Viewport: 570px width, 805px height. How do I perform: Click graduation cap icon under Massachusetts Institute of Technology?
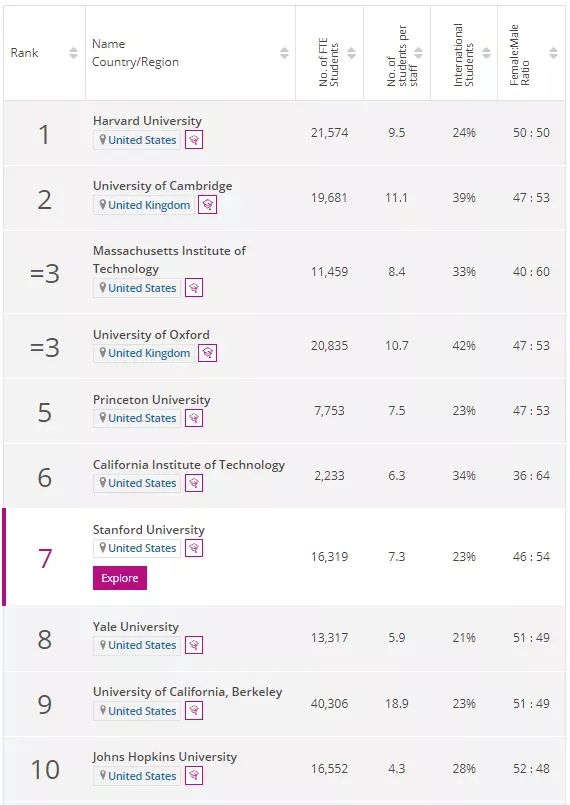194,288
